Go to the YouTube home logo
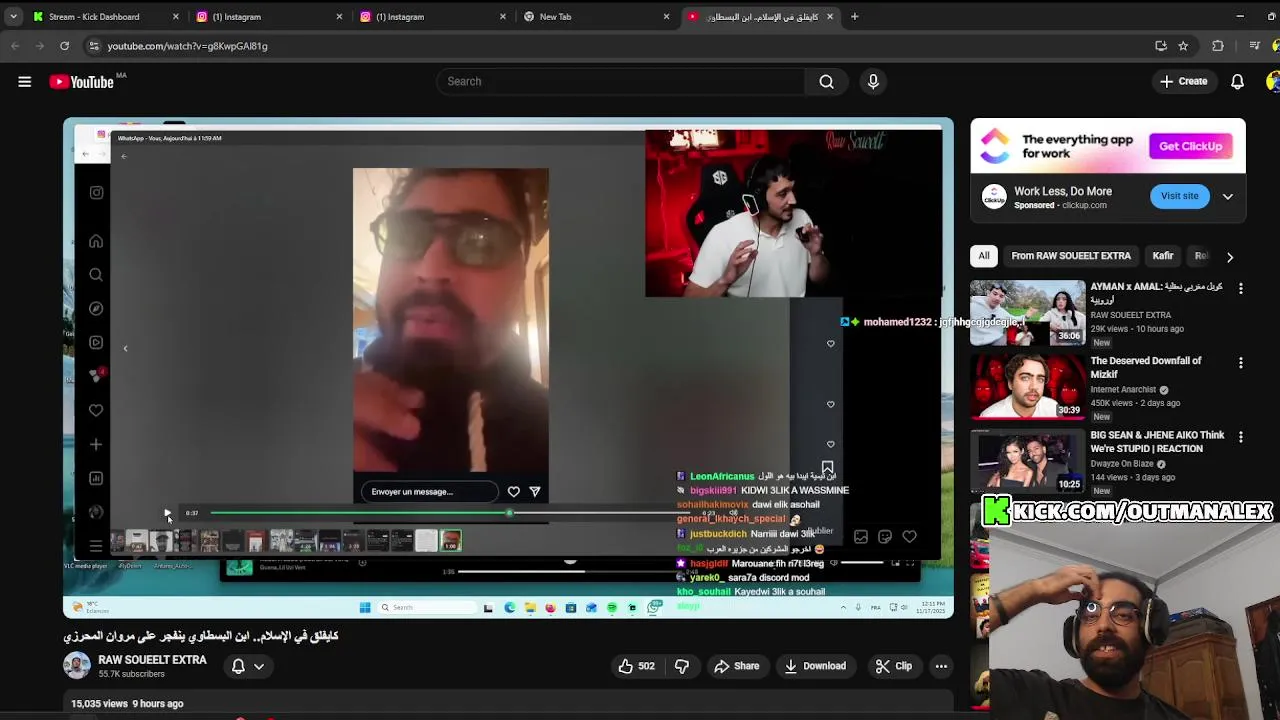Viewport: 1280px width, 720px height. point(82,82)
